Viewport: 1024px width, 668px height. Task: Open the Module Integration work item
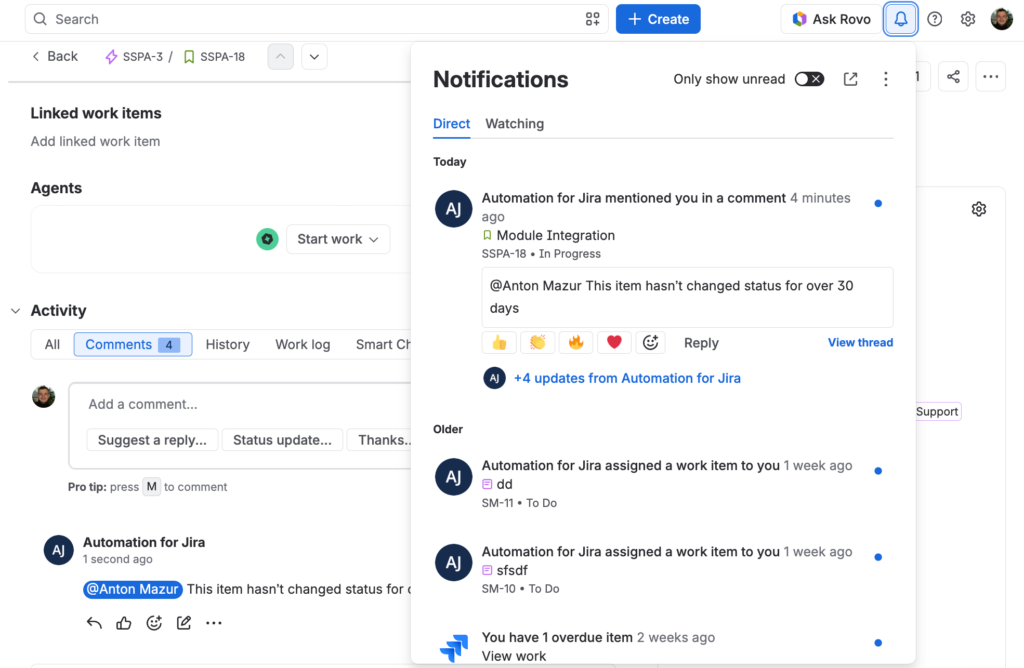click(555, 235)
